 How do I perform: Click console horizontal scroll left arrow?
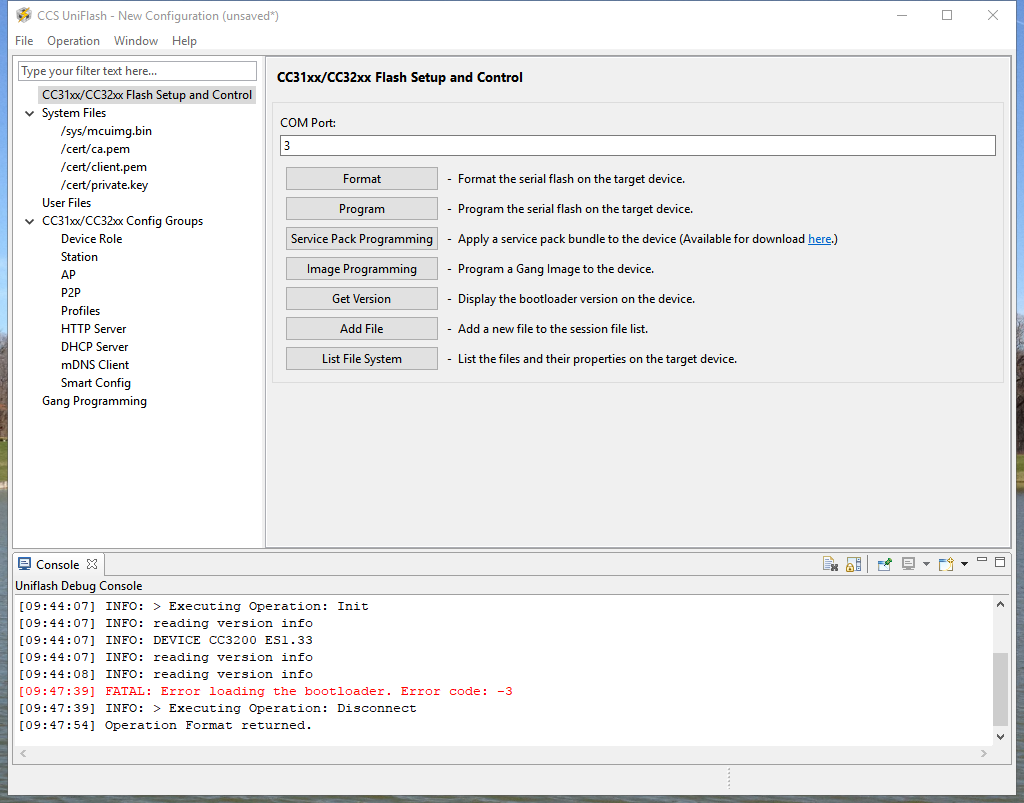click(23, 753)
